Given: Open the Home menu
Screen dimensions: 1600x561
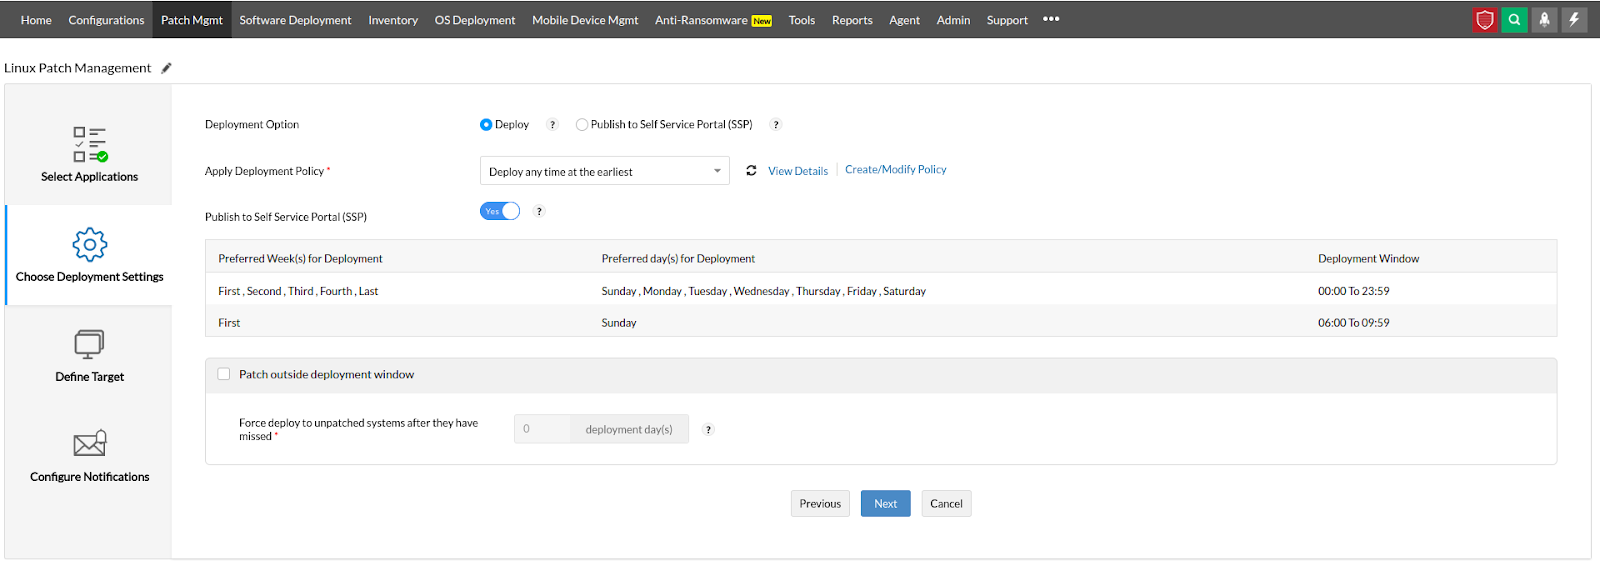Looking at the screenshot, I should pos(36,20).
